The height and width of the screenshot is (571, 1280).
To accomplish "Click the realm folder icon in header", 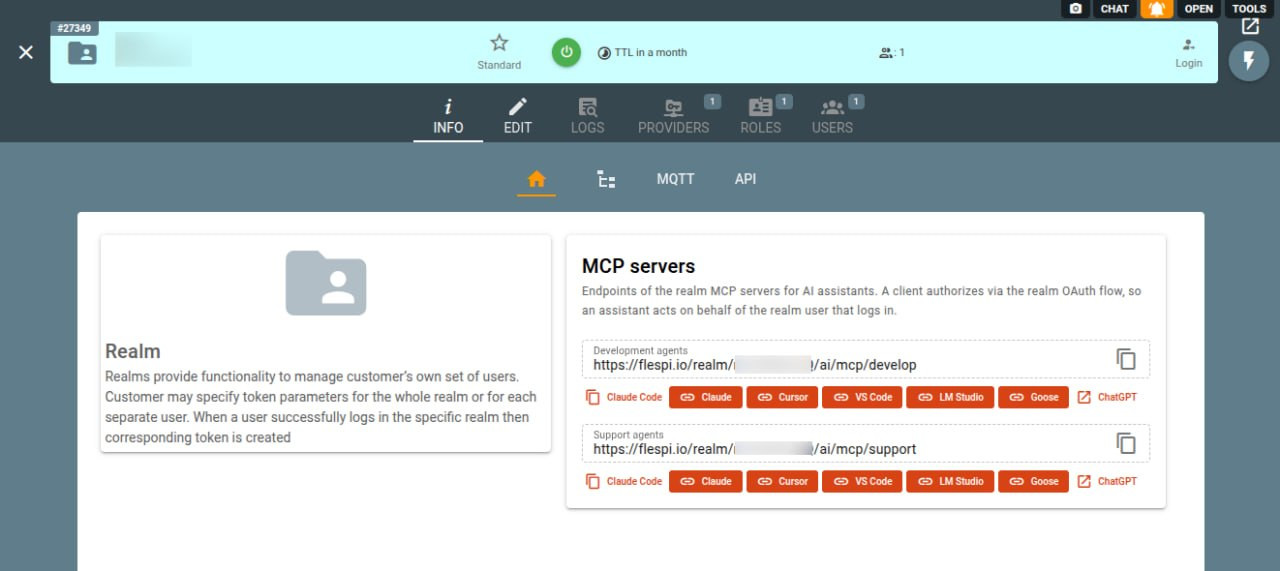I will coord(82,52).
